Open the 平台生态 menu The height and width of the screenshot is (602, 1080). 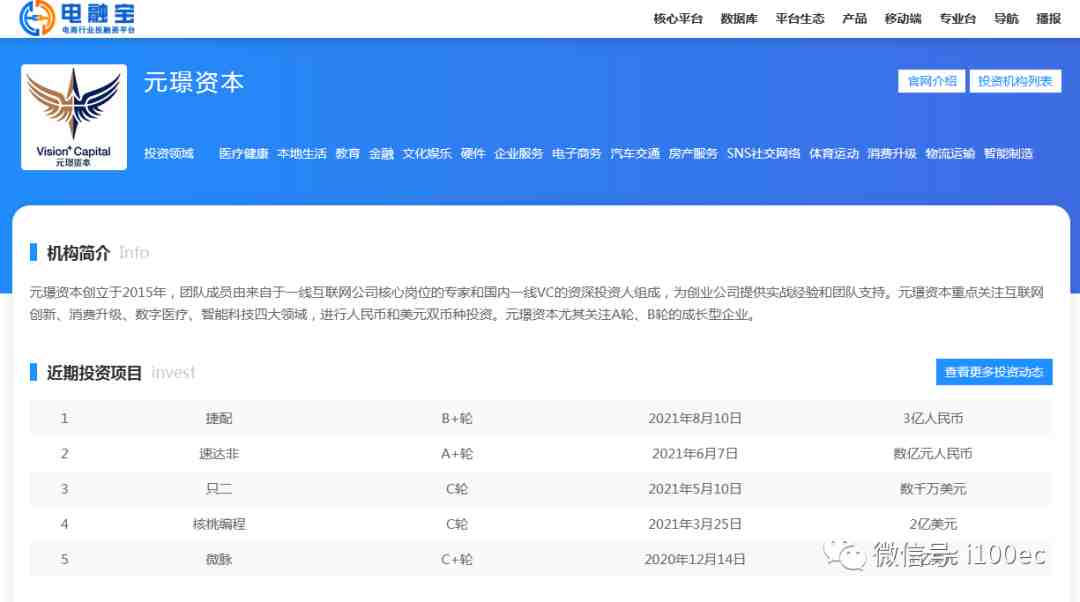tap(800, 19)
